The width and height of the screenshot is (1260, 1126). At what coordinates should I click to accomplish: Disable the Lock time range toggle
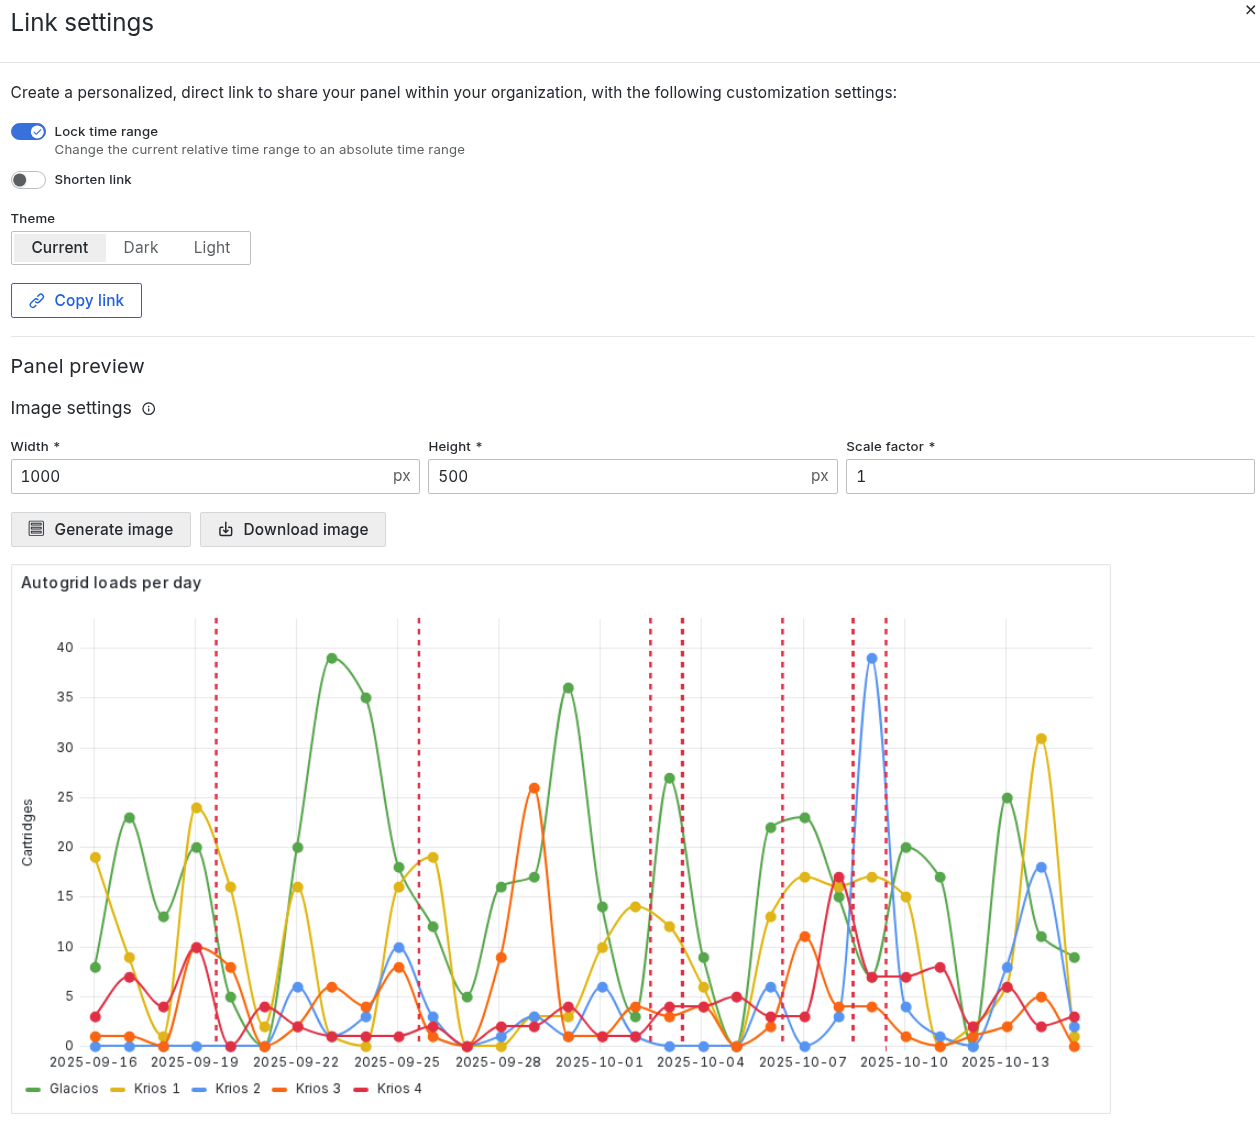(x=28, y=132)
